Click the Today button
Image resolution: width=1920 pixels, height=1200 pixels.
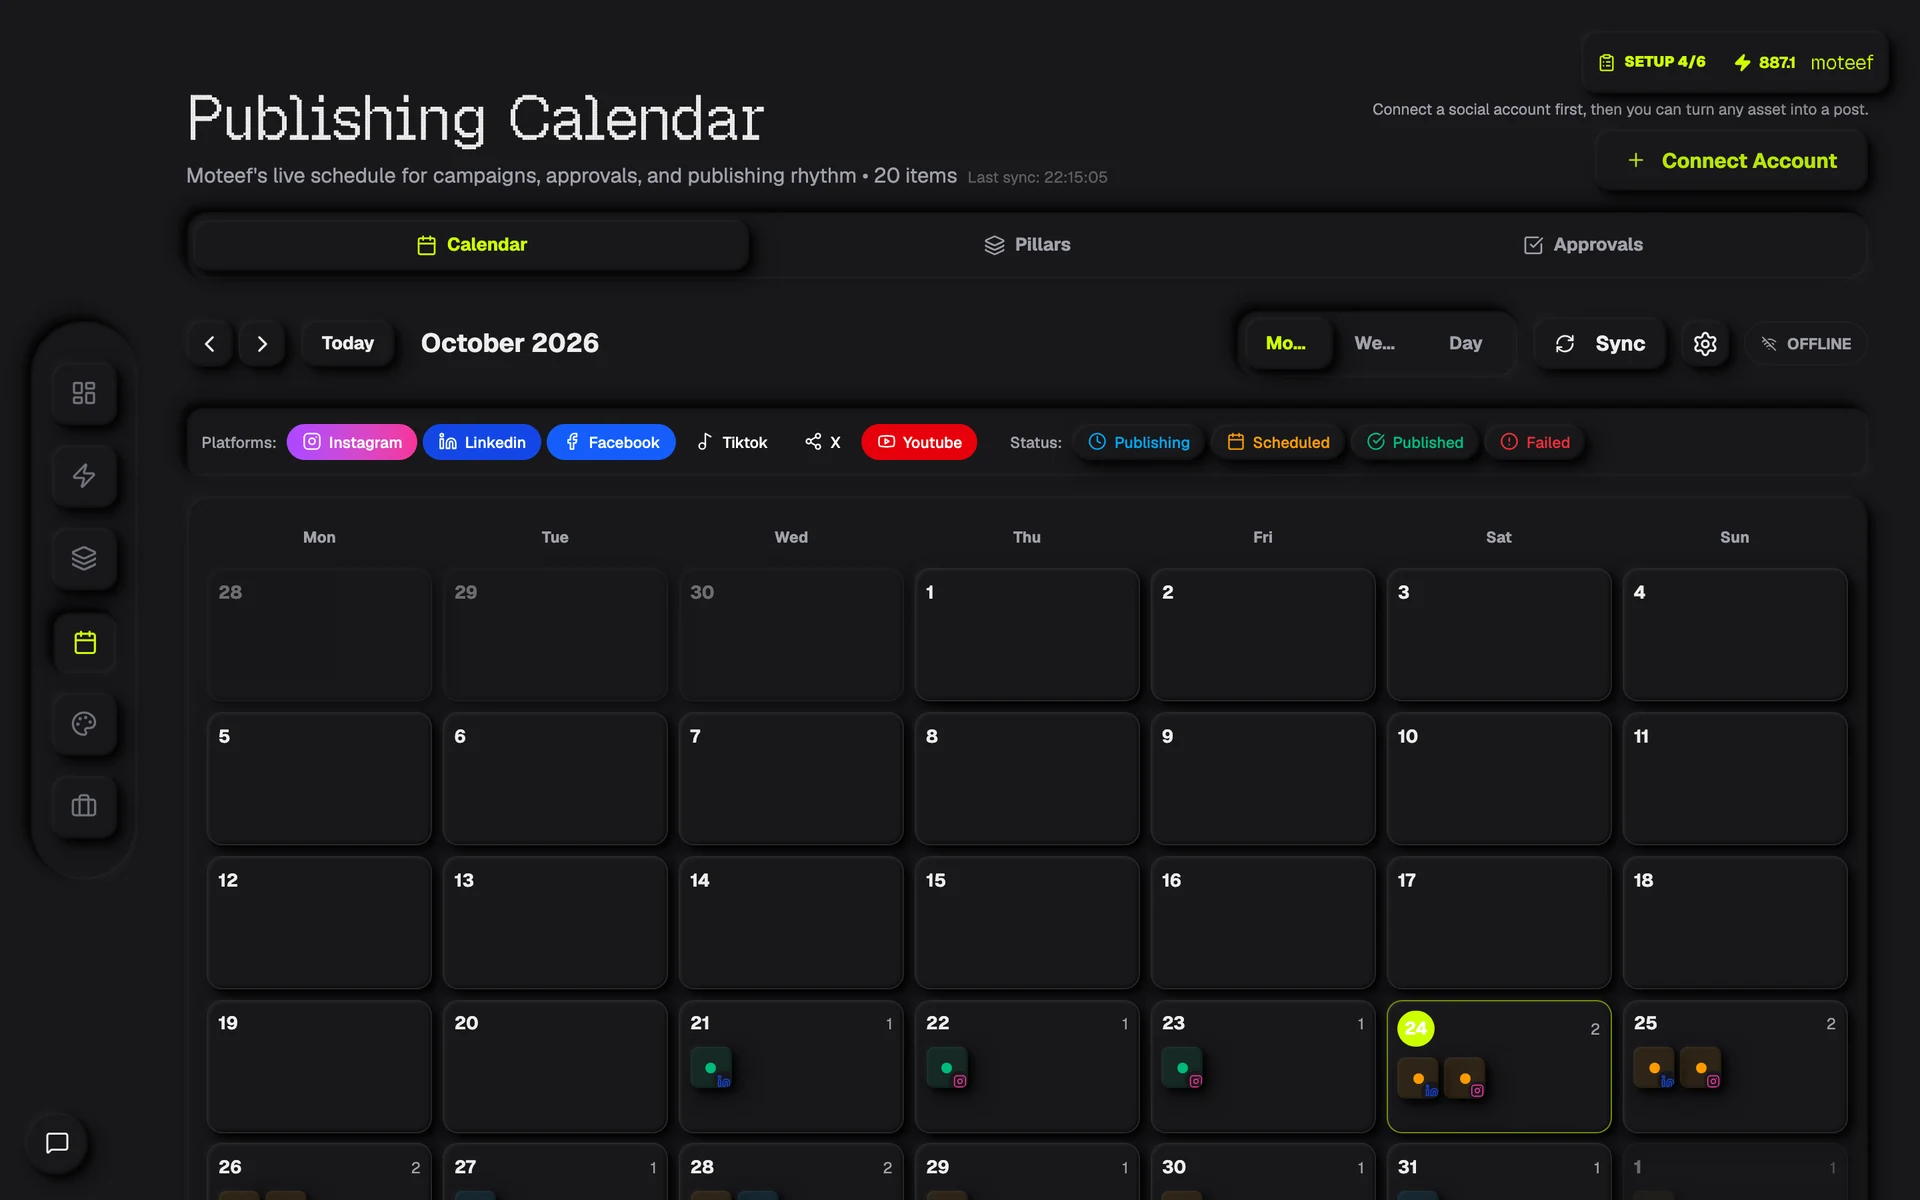pyautogui.click(x=348, y=344)
